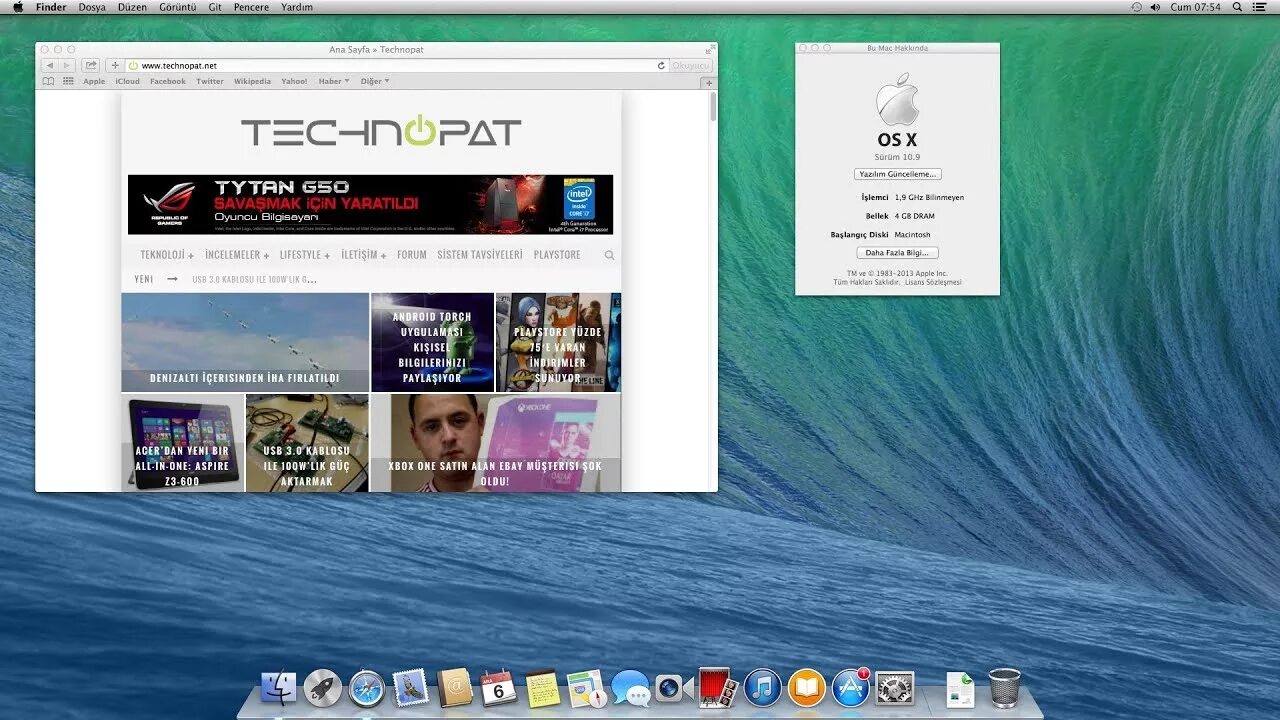Viewport: 1280px width, 720px height.
Task: Open ASUS Tytan G50 banner ad
Action: [x=370, y=205]
